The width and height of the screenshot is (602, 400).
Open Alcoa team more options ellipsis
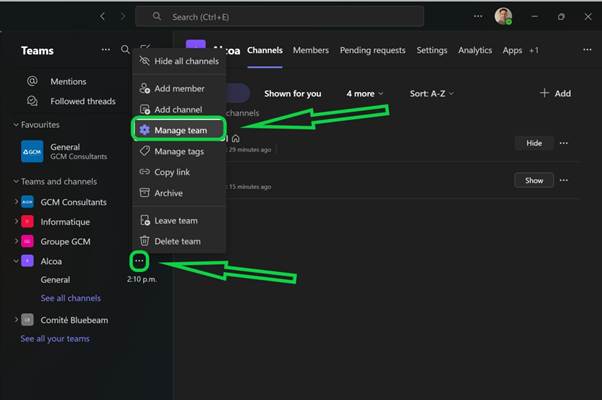tap(139, 261)
